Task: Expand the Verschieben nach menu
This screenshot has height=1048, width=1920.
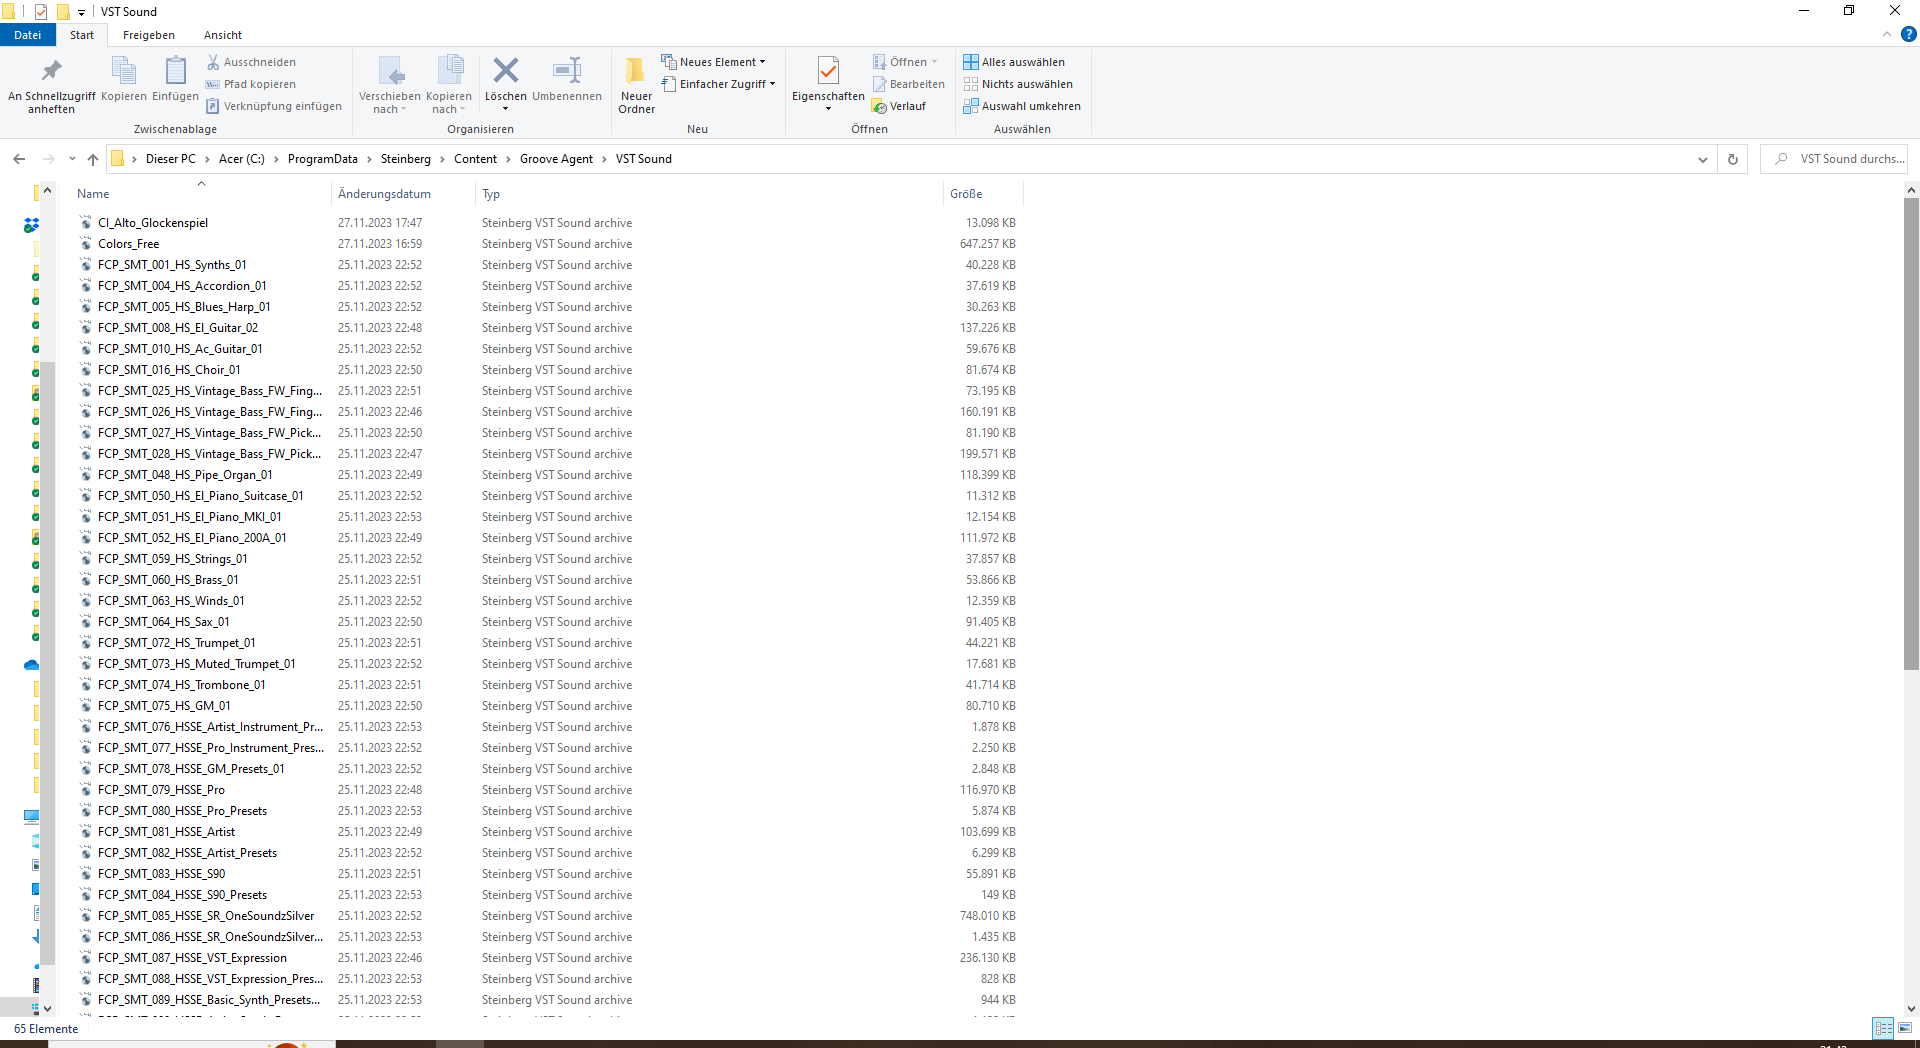Action: 390,103
